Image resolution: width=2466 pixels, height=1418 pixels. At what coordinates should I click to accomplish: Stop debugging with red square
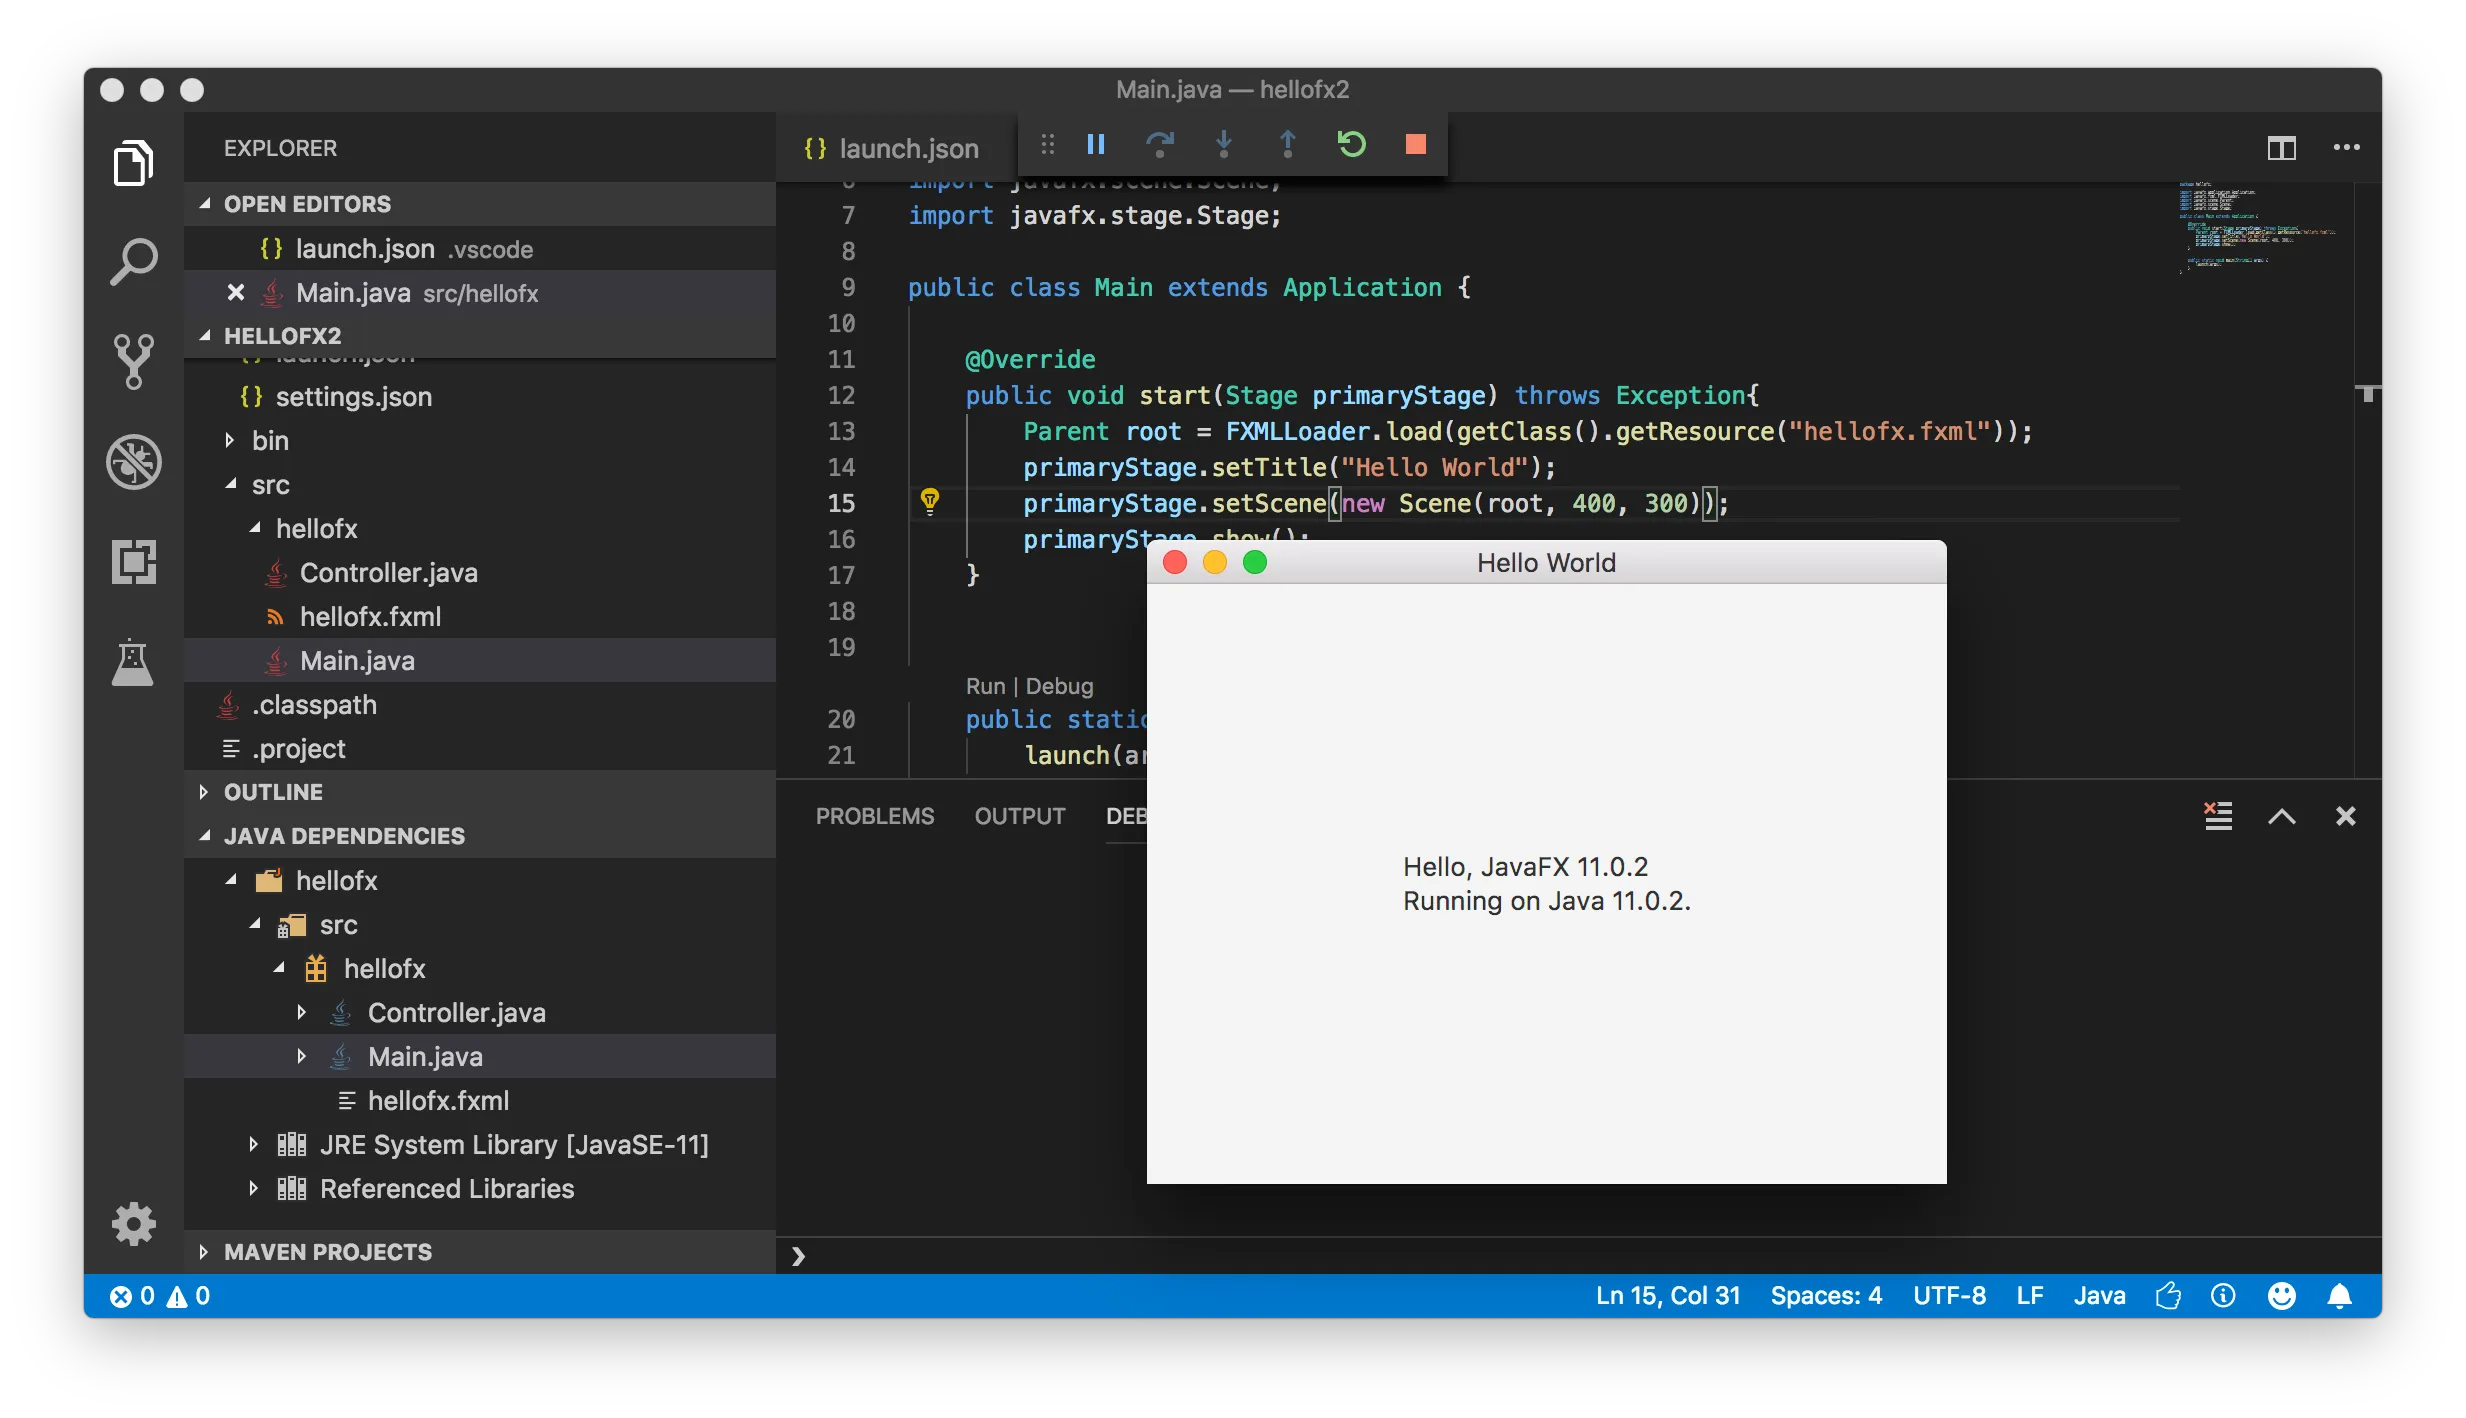1415,145
